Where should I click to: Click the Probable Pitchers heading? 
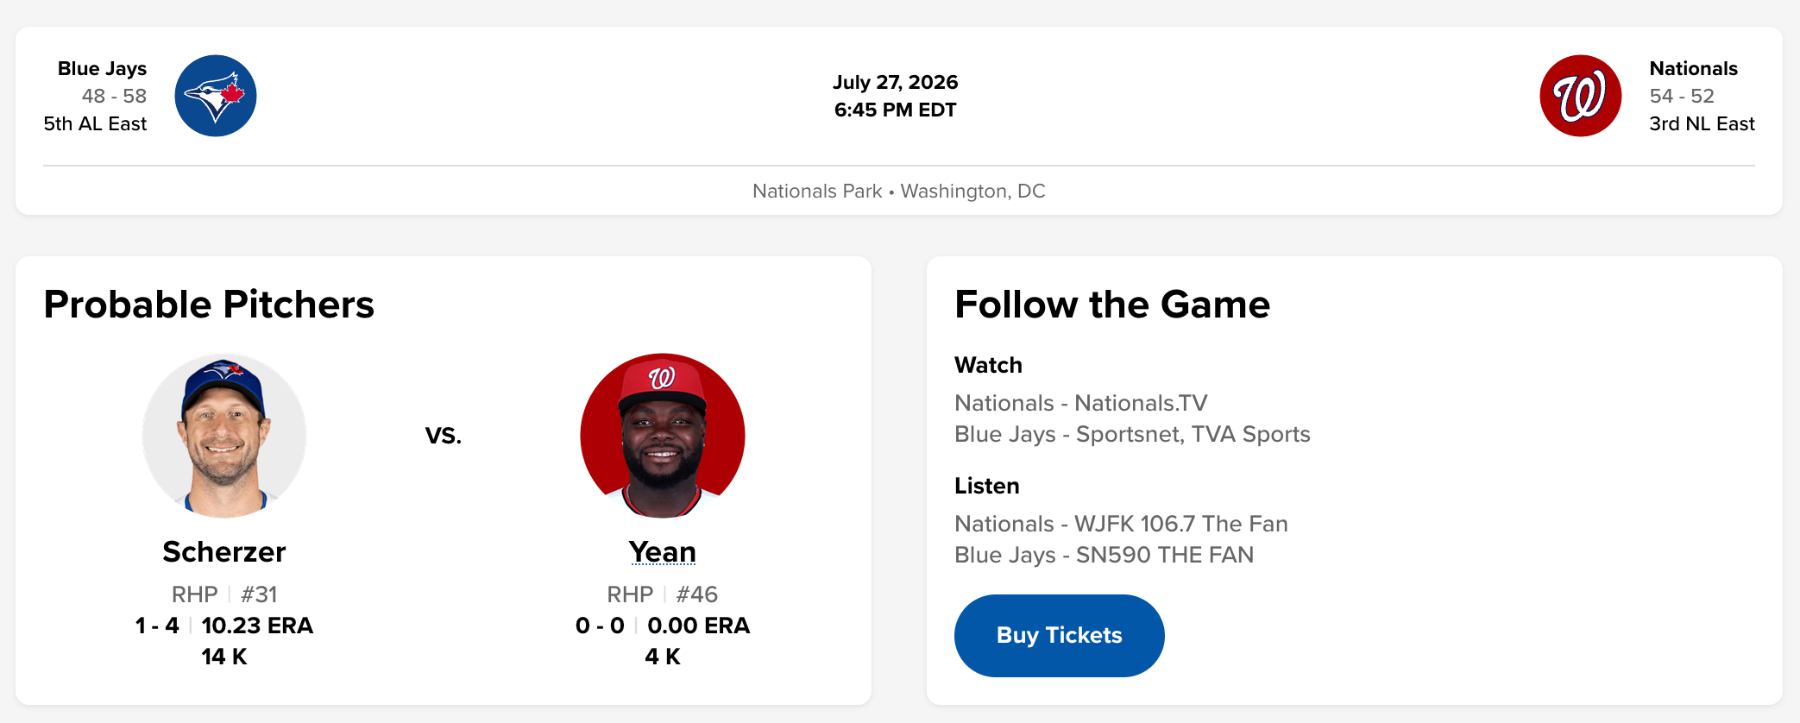pyautogui.click(x=209, y=304)
